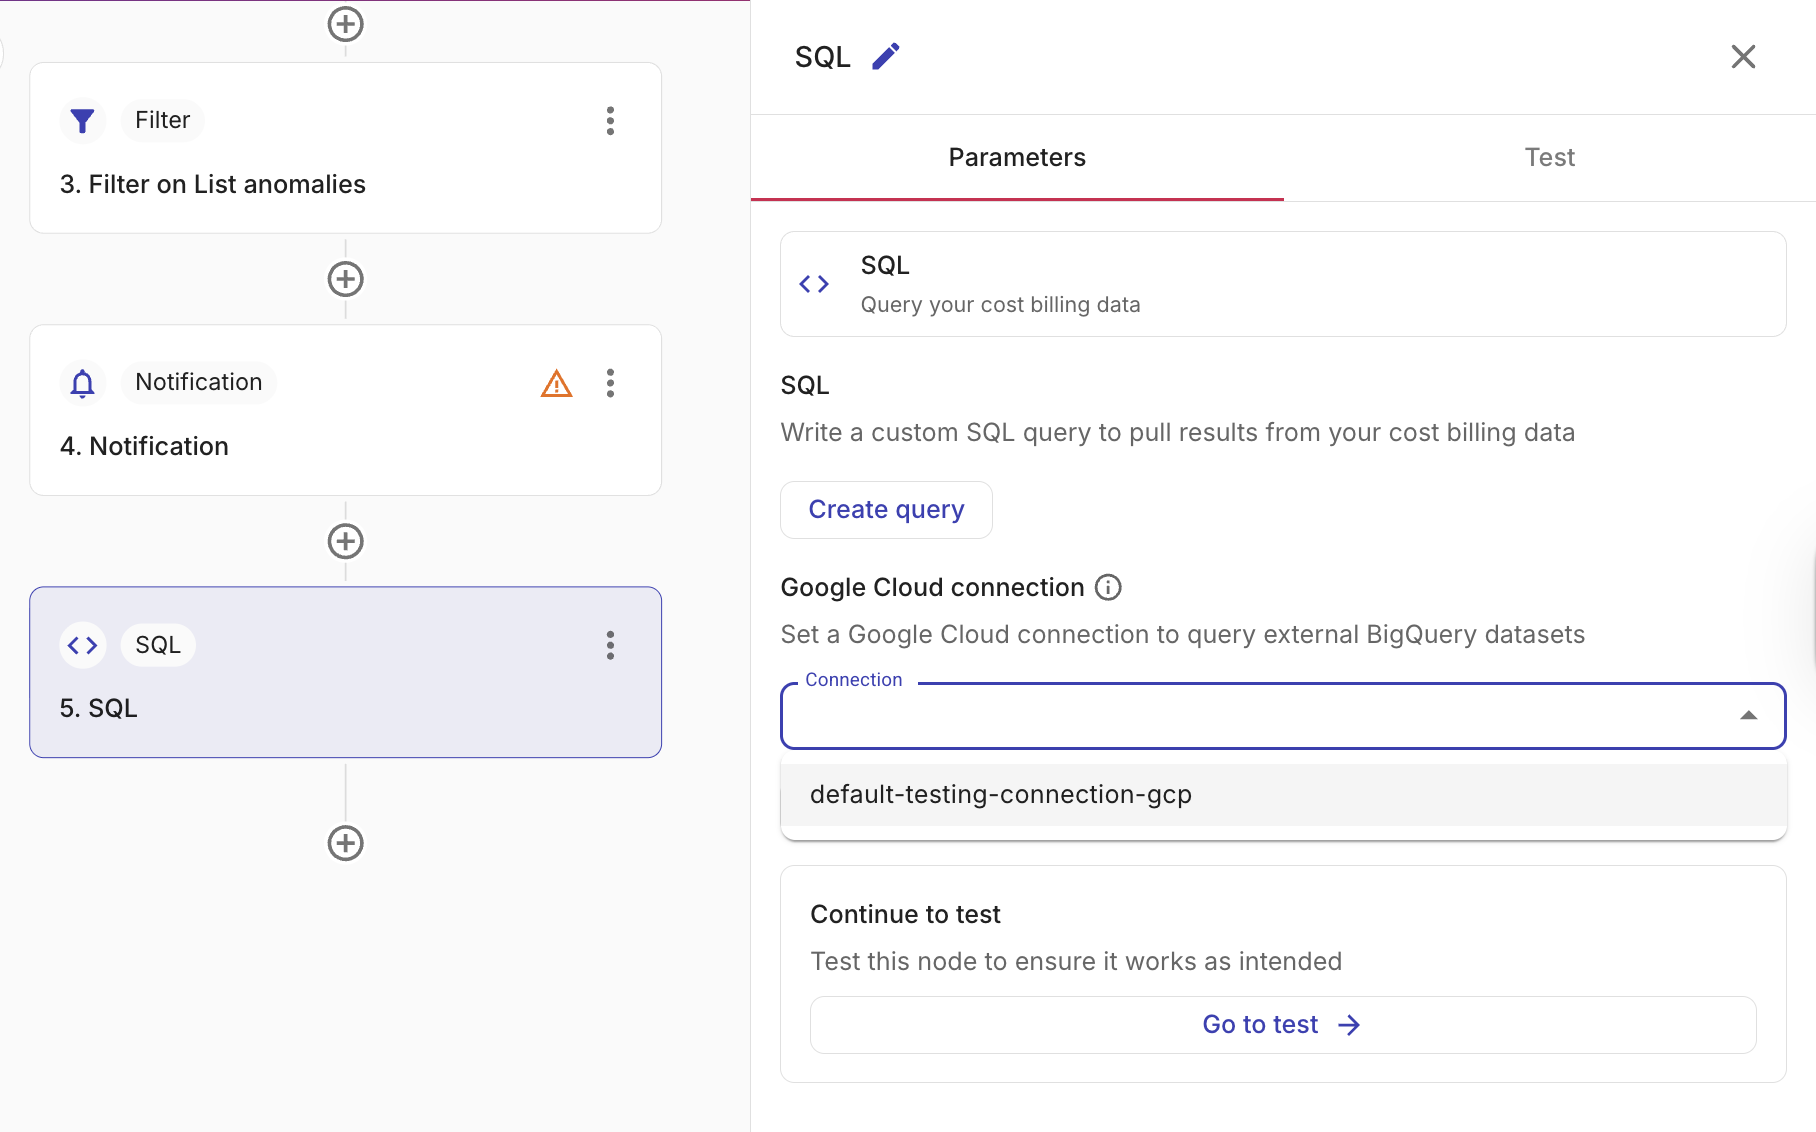Open the three-dot menu on the Filter node
The image size is (1816, 1132).
[610, 121]
